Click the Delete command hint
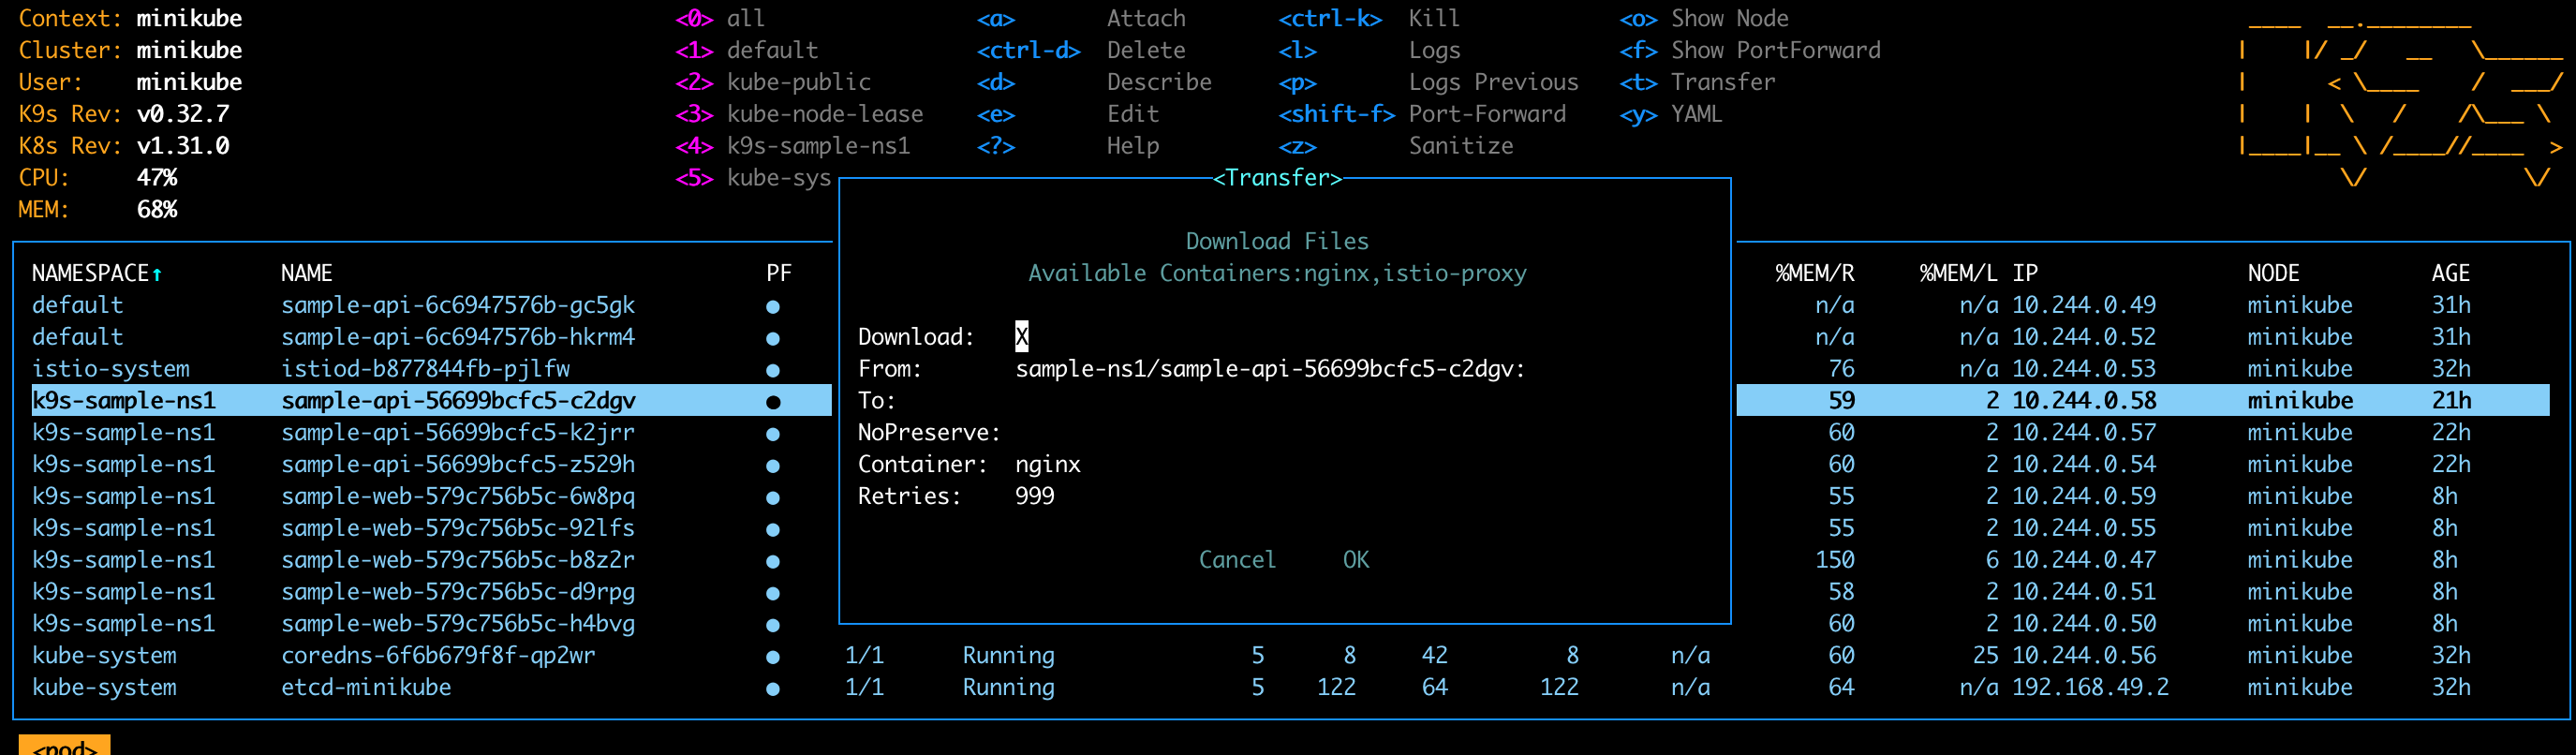Image resolution: width=2576 pixels, height=755 pixels. point(1146,50)
